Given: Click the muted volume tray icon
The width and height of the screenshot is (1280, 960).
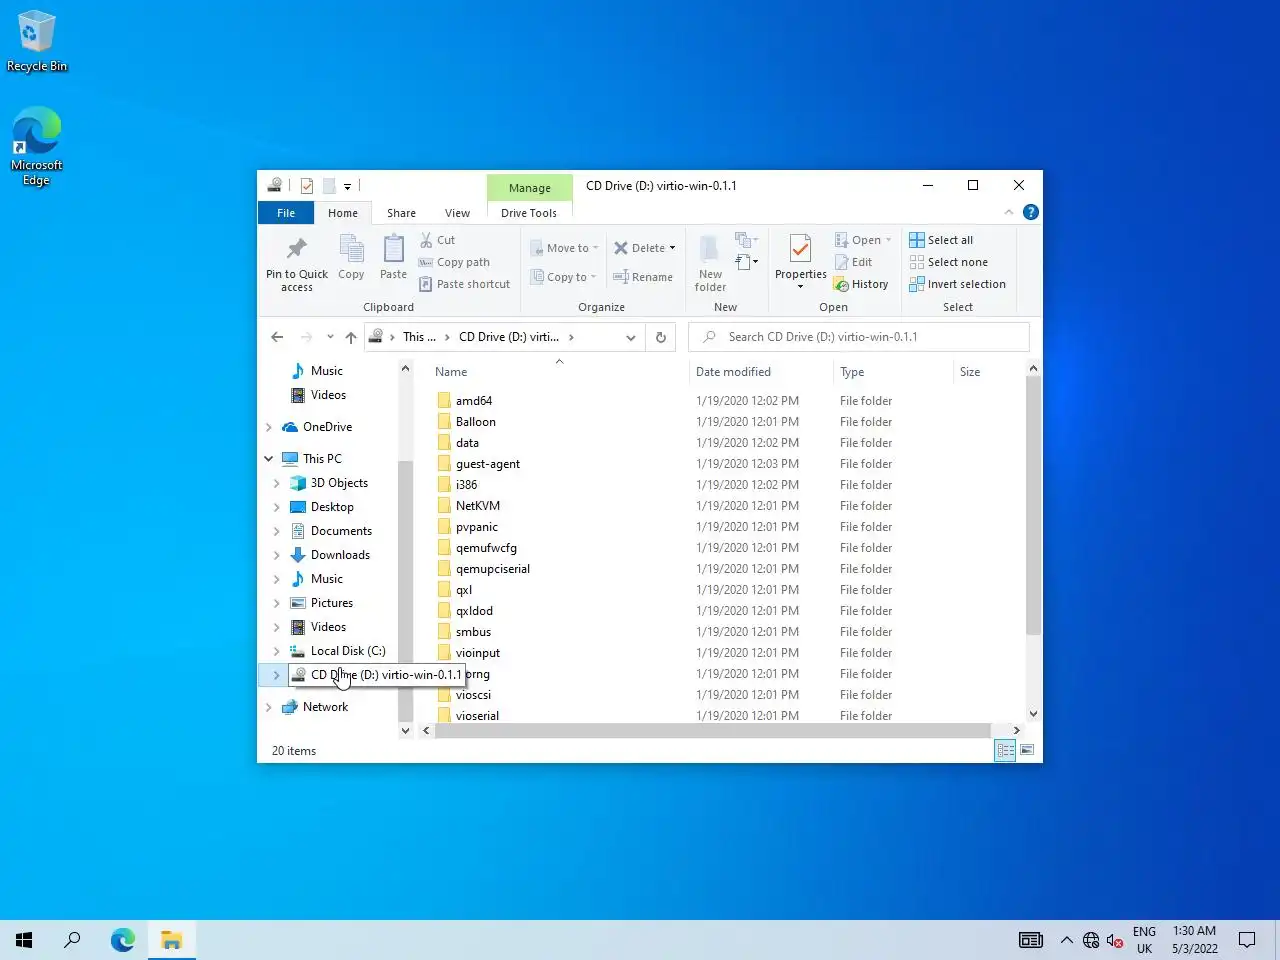Looking at the screenshot, I should (x=1115, y=940).
